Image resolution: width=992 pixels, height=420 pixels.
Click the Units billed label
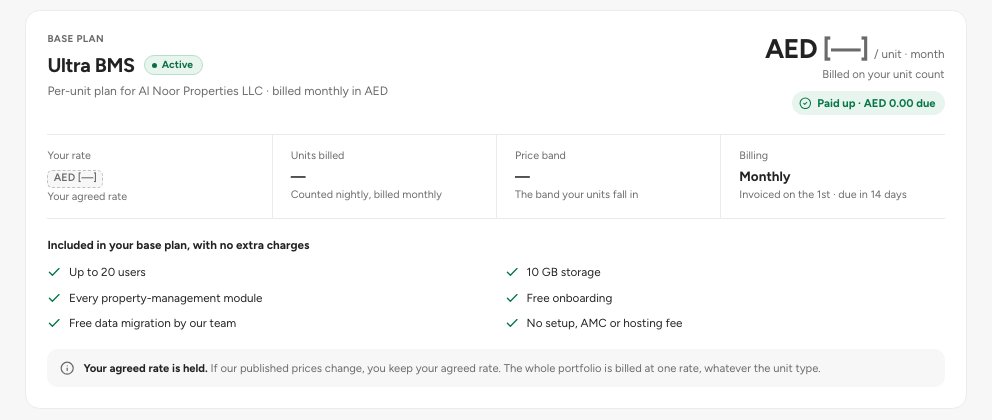[318, 156]
